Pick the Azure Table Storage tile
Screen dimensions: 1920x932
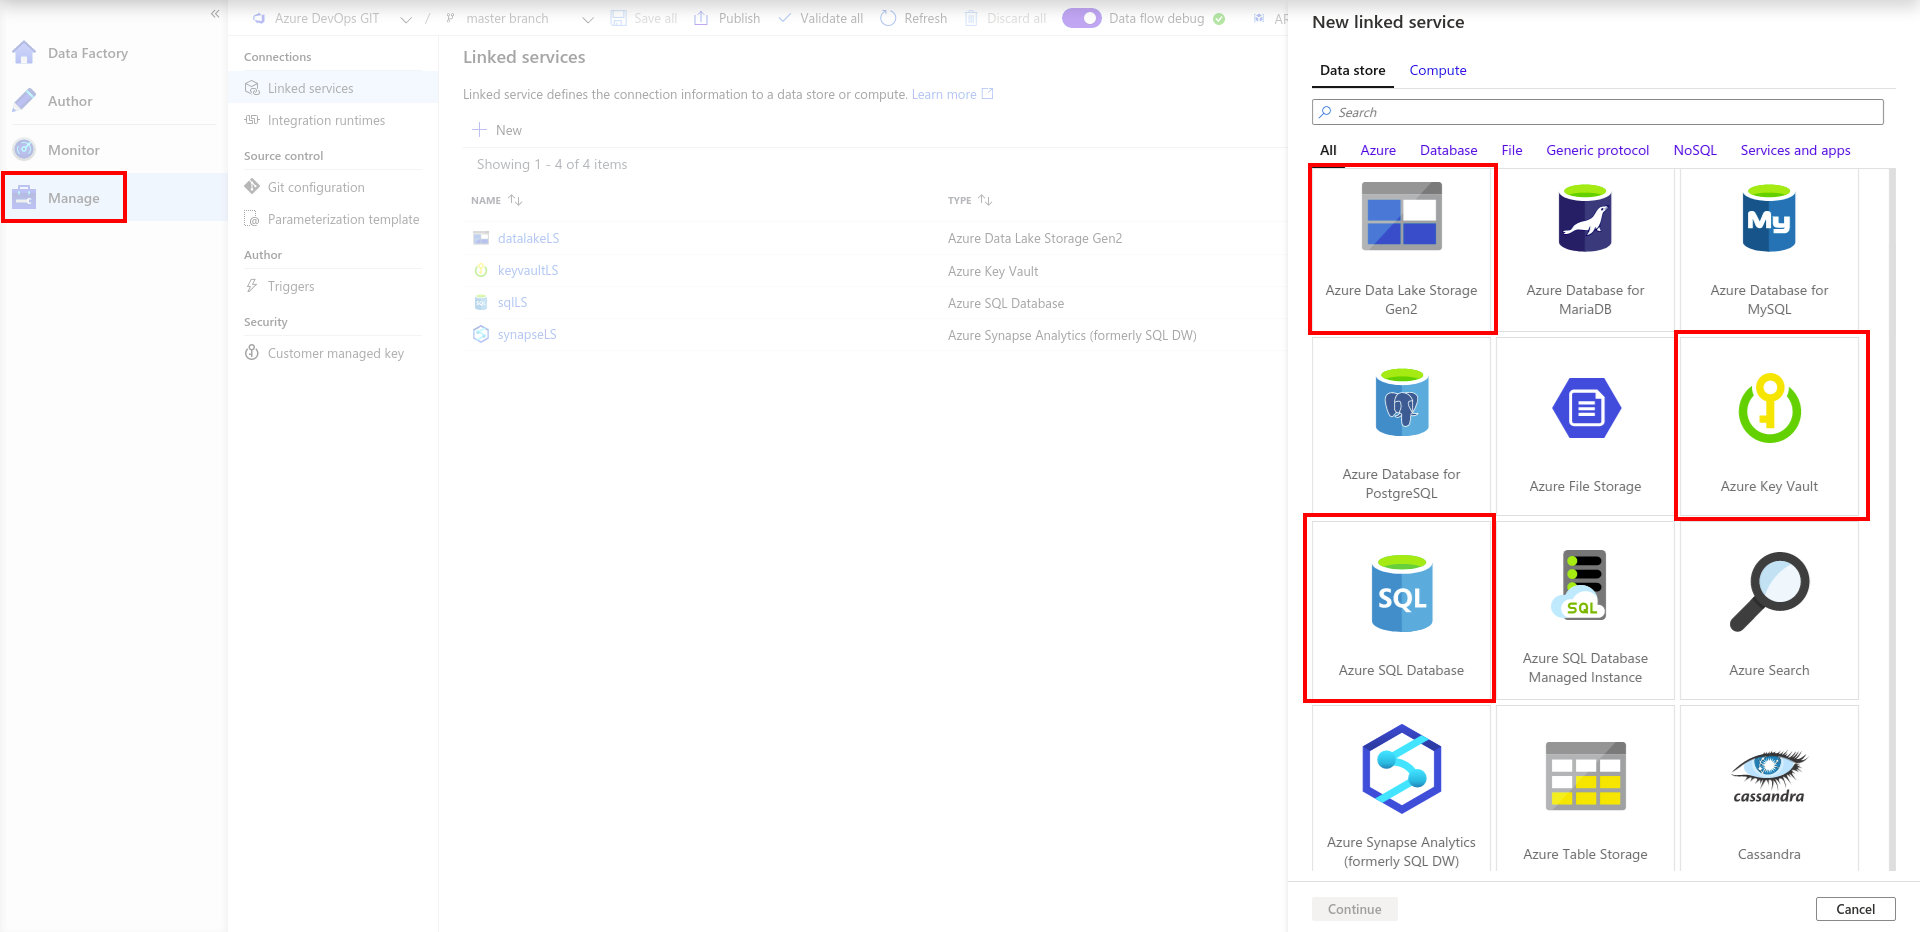pyautogui.click(x=1585, y=788)
